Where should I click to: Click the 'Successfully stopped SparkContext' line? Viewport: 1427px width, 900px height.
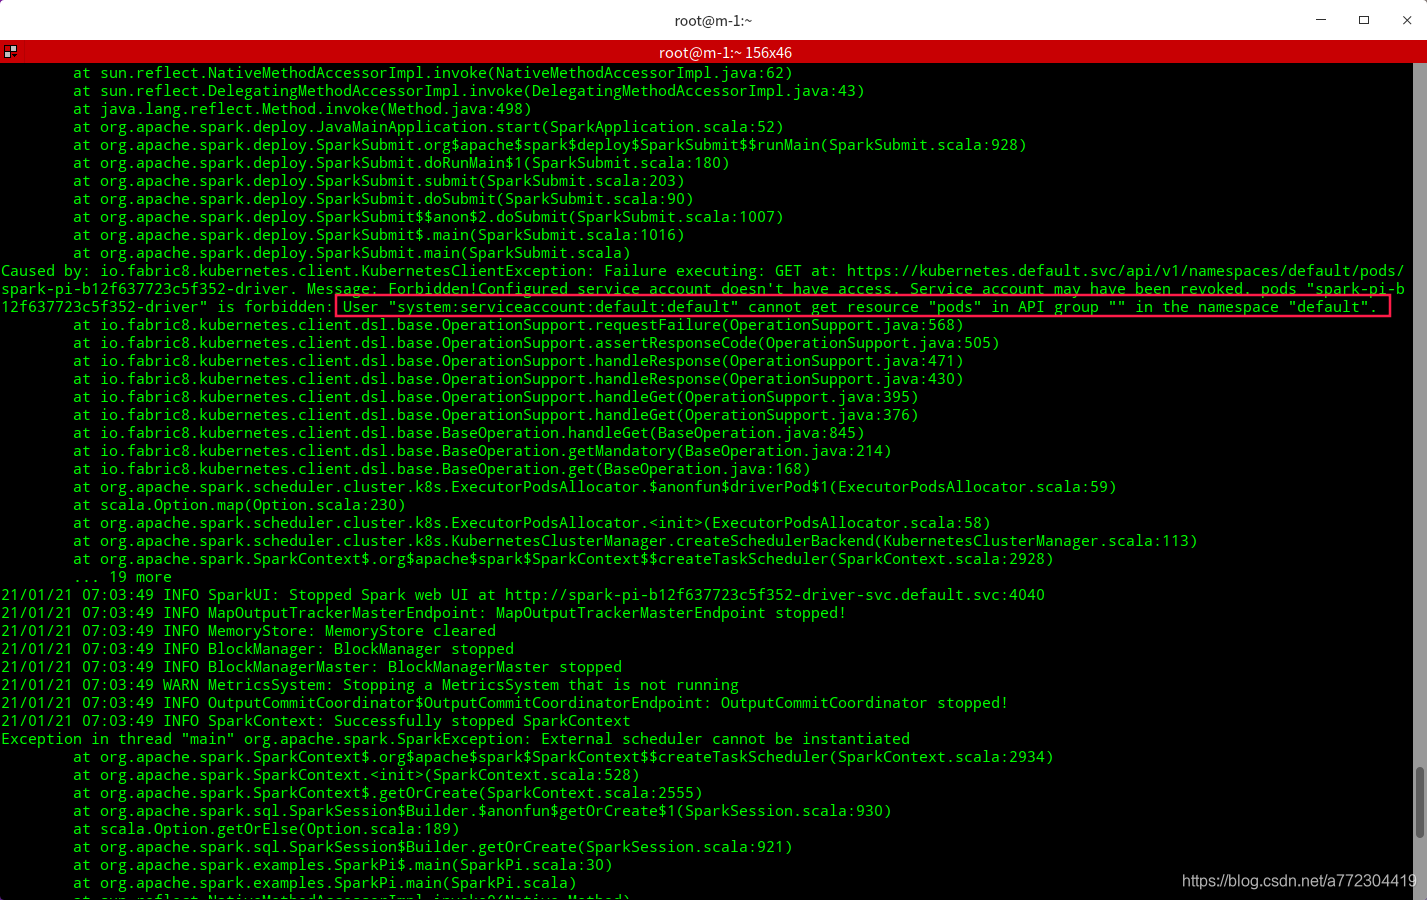click(x=316, y=721)
